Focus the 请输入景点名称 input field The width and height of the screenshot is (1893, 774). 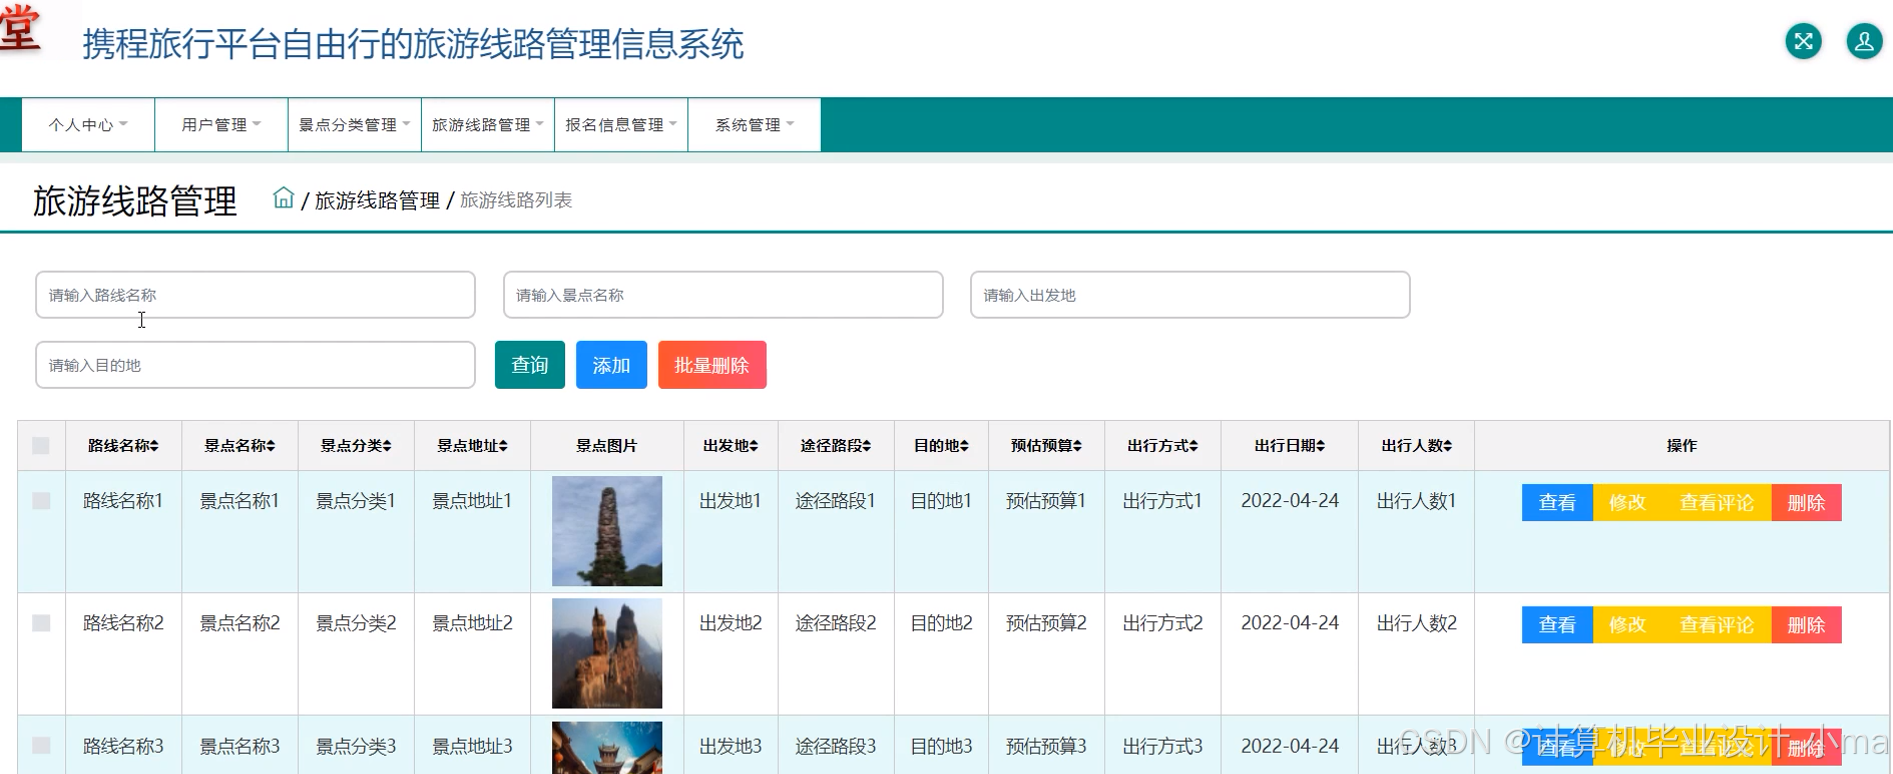click(x=723, y=295)
